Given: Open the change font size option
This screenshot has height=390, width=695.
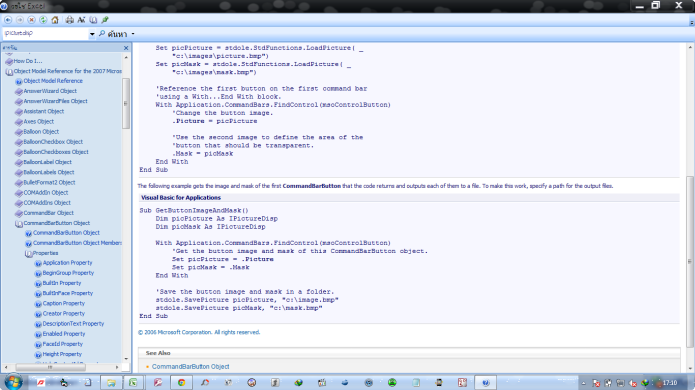Looking at the screenshot, I should click(81, 20).
